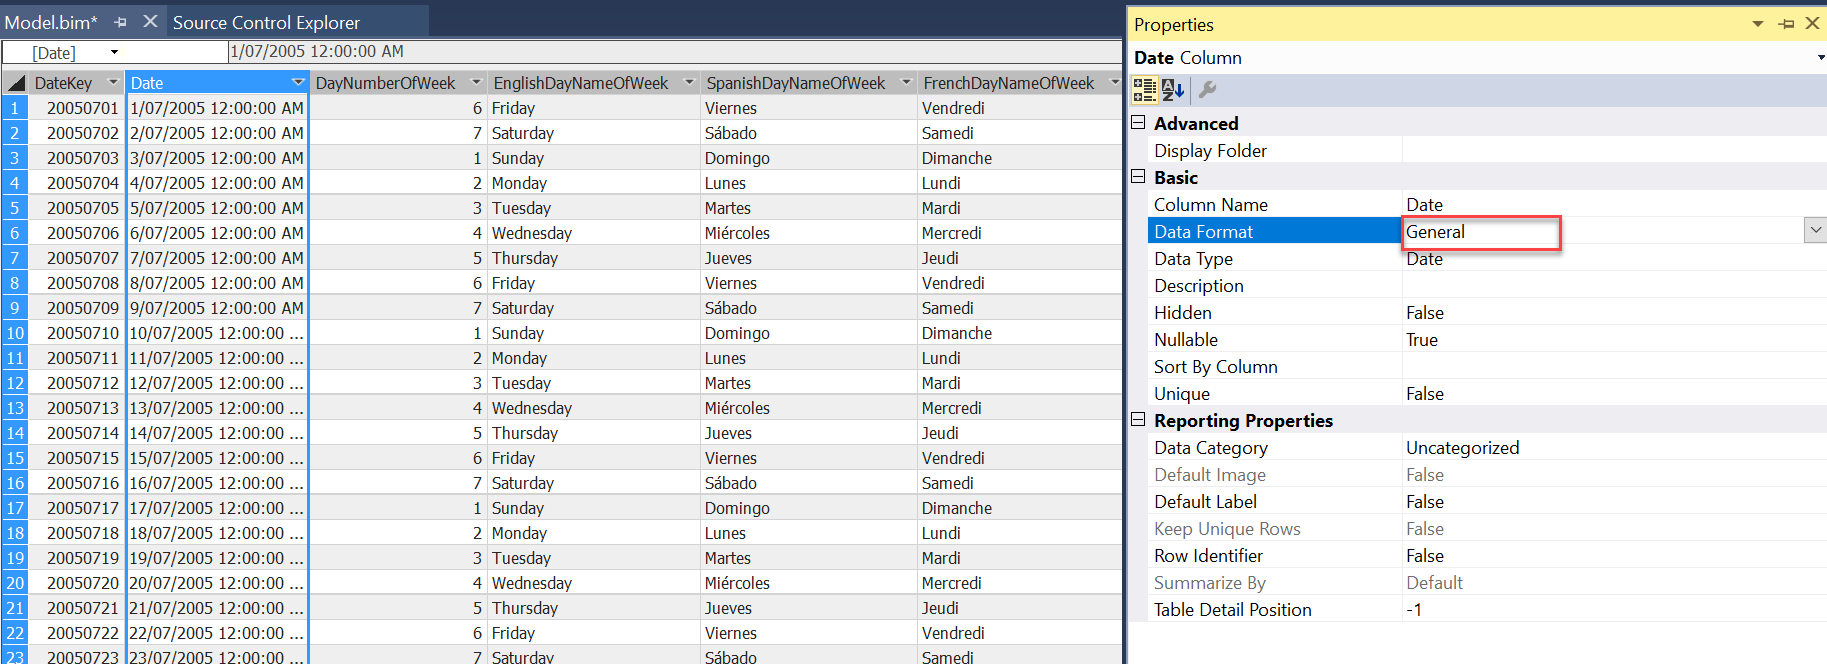Open the DateKey column filter dropdown

pyautogui.click(x=113, y=82)
